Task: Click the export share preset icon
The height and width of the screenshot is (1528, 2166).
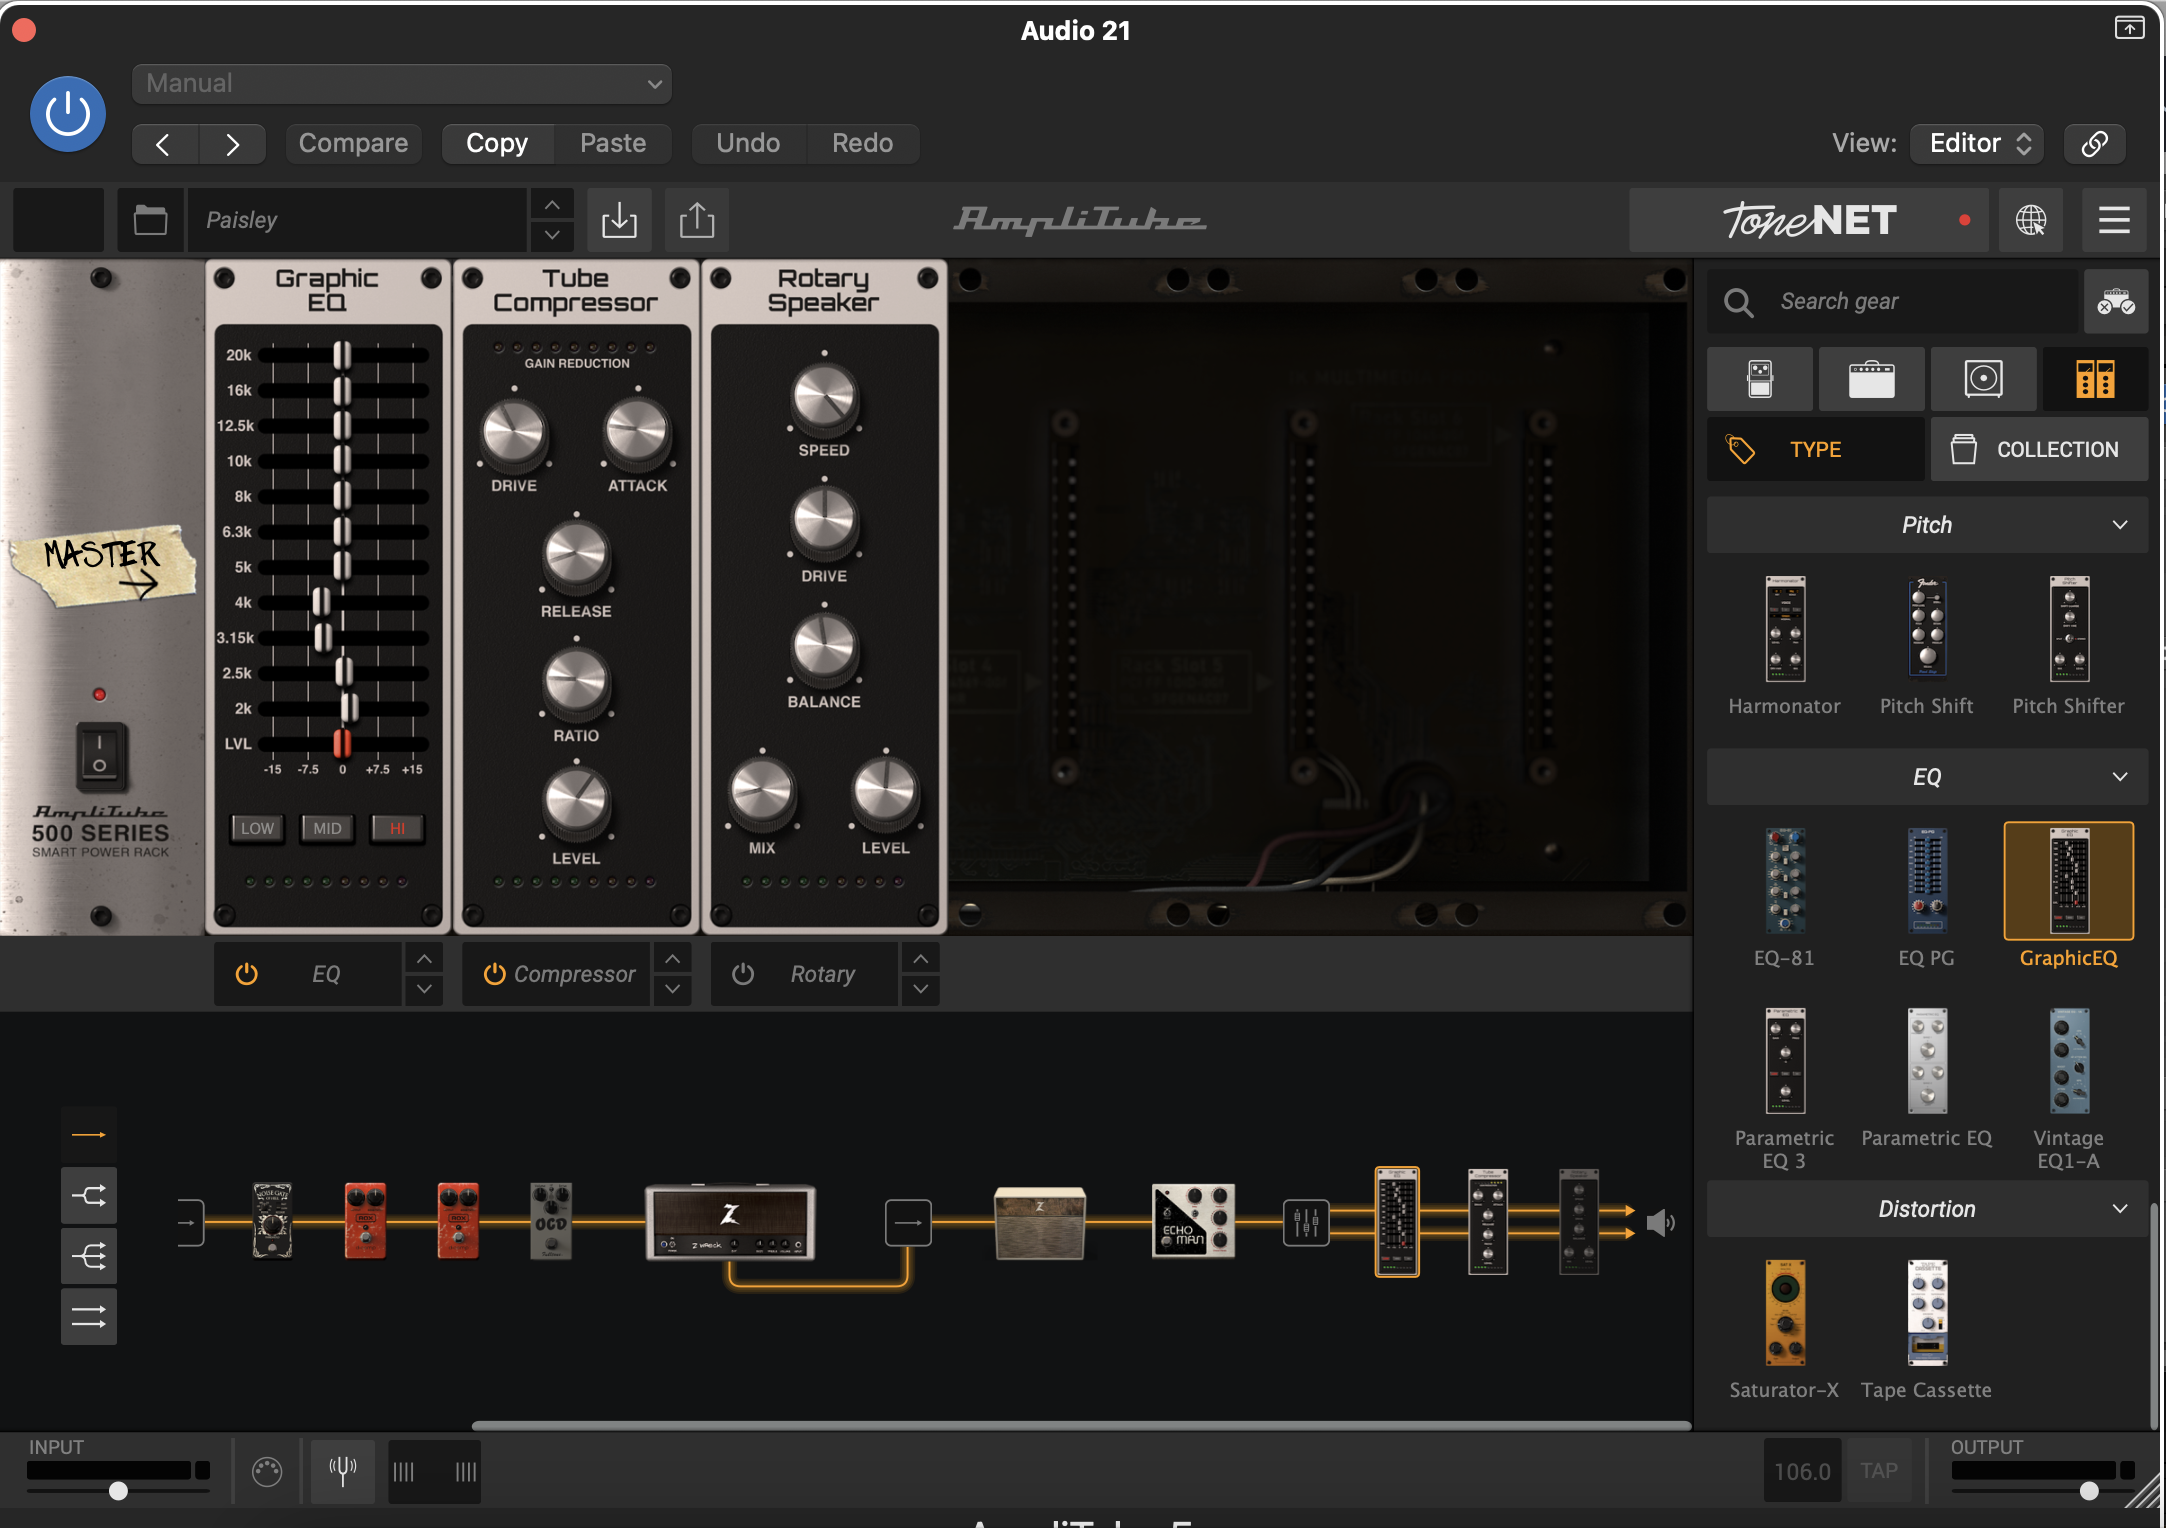Action: tap(697, 220)
